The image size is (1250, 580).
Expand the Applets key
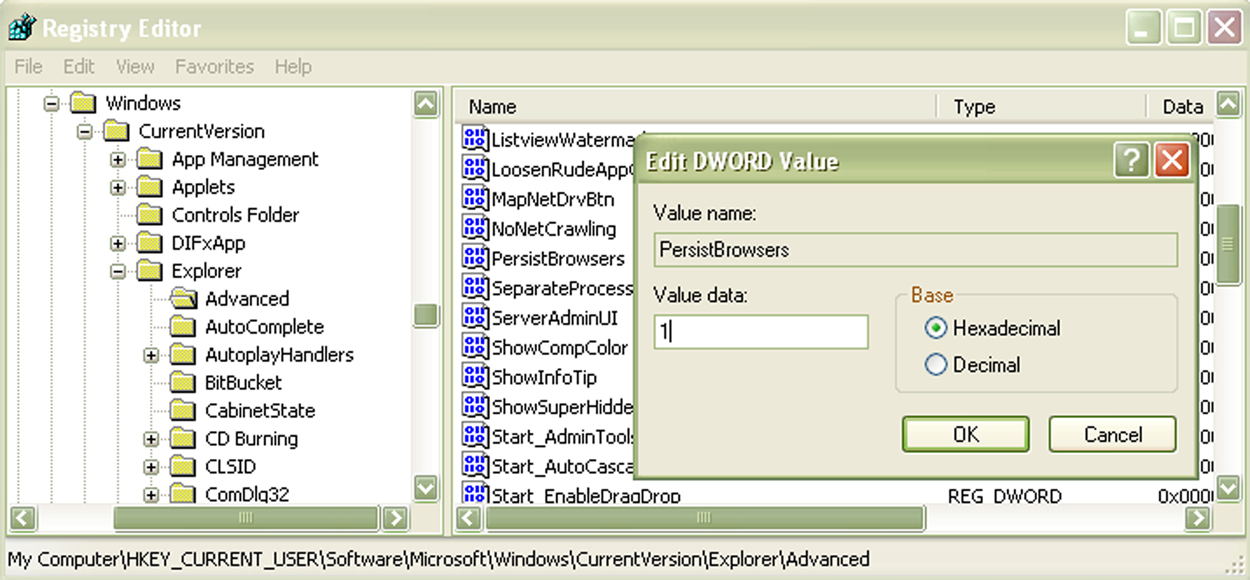pos(118,187)
